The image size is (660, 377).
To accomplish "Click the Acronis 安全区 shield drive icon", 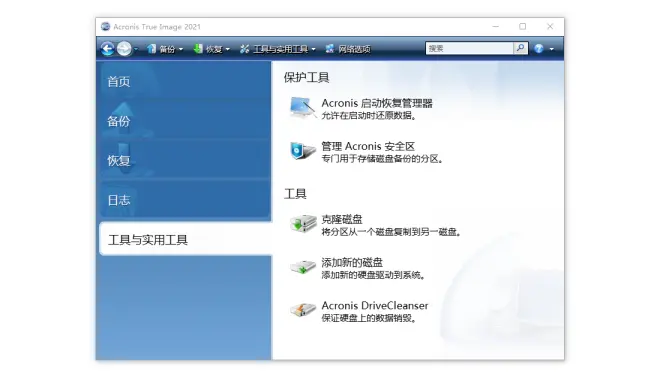I will point(302,151).
